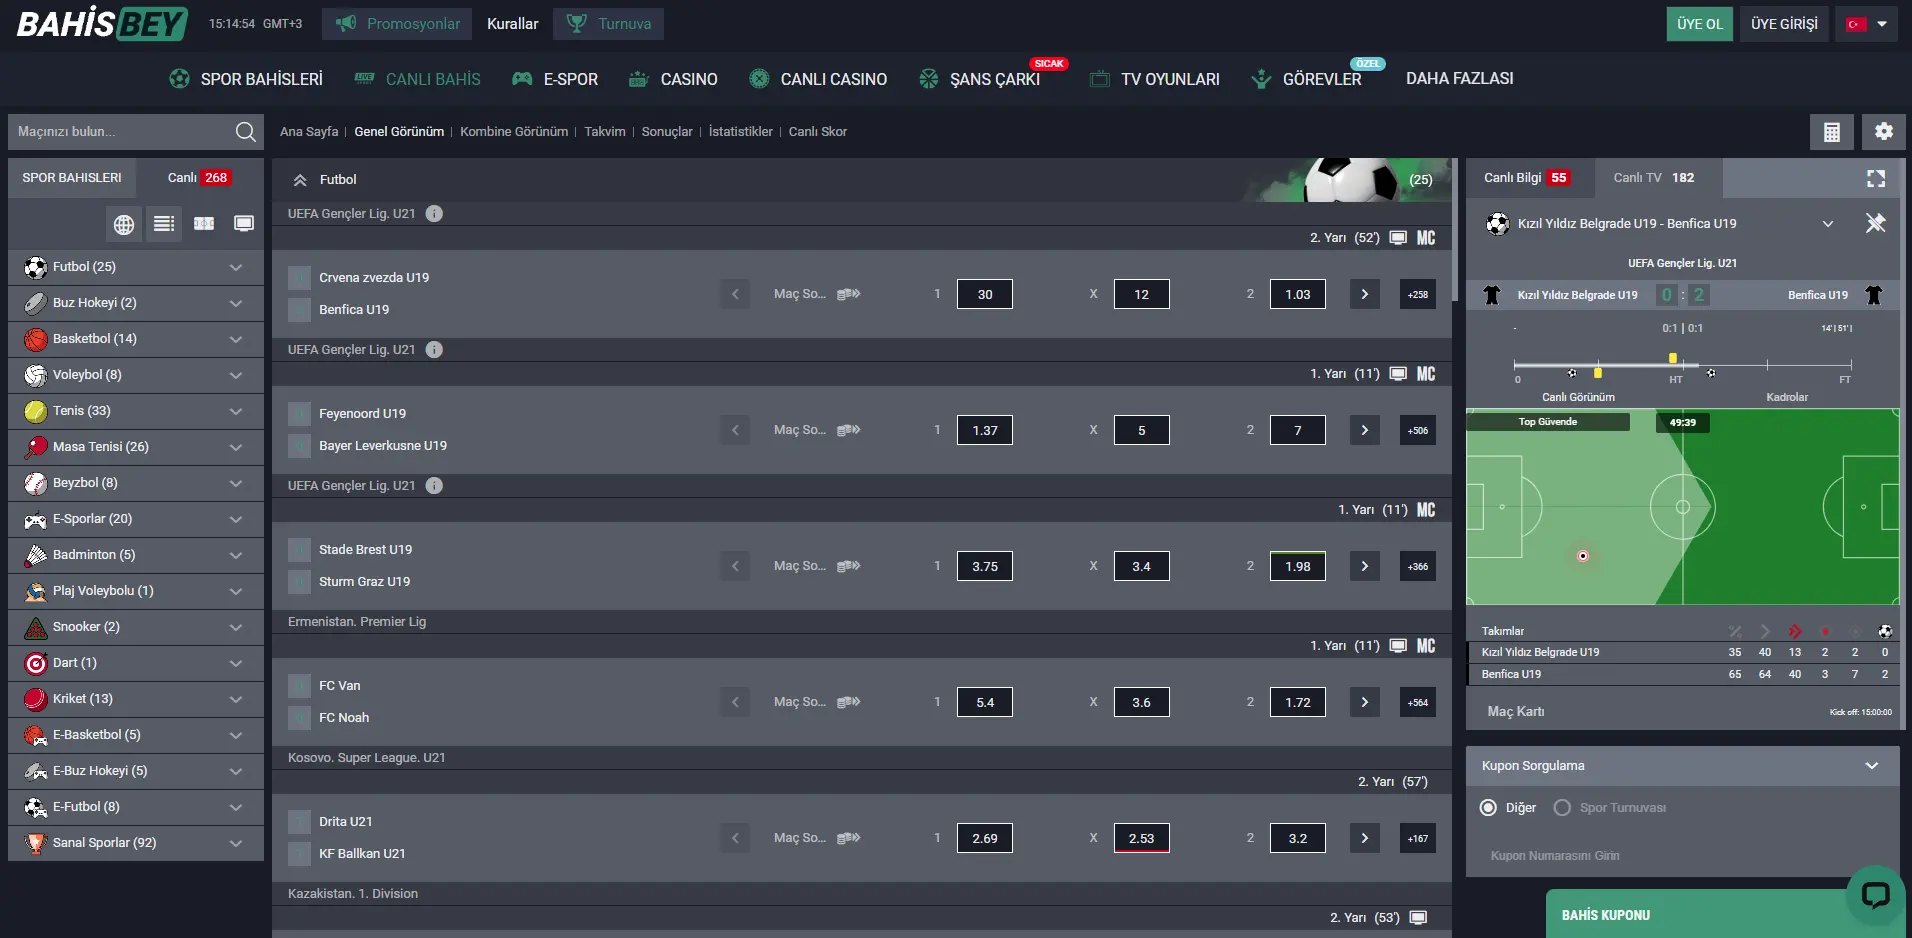Image resolution: width=1912 pixels, height=938 pixels.
Task: Expand the Masa Tenisi (26) category
Action: point(136,447)
